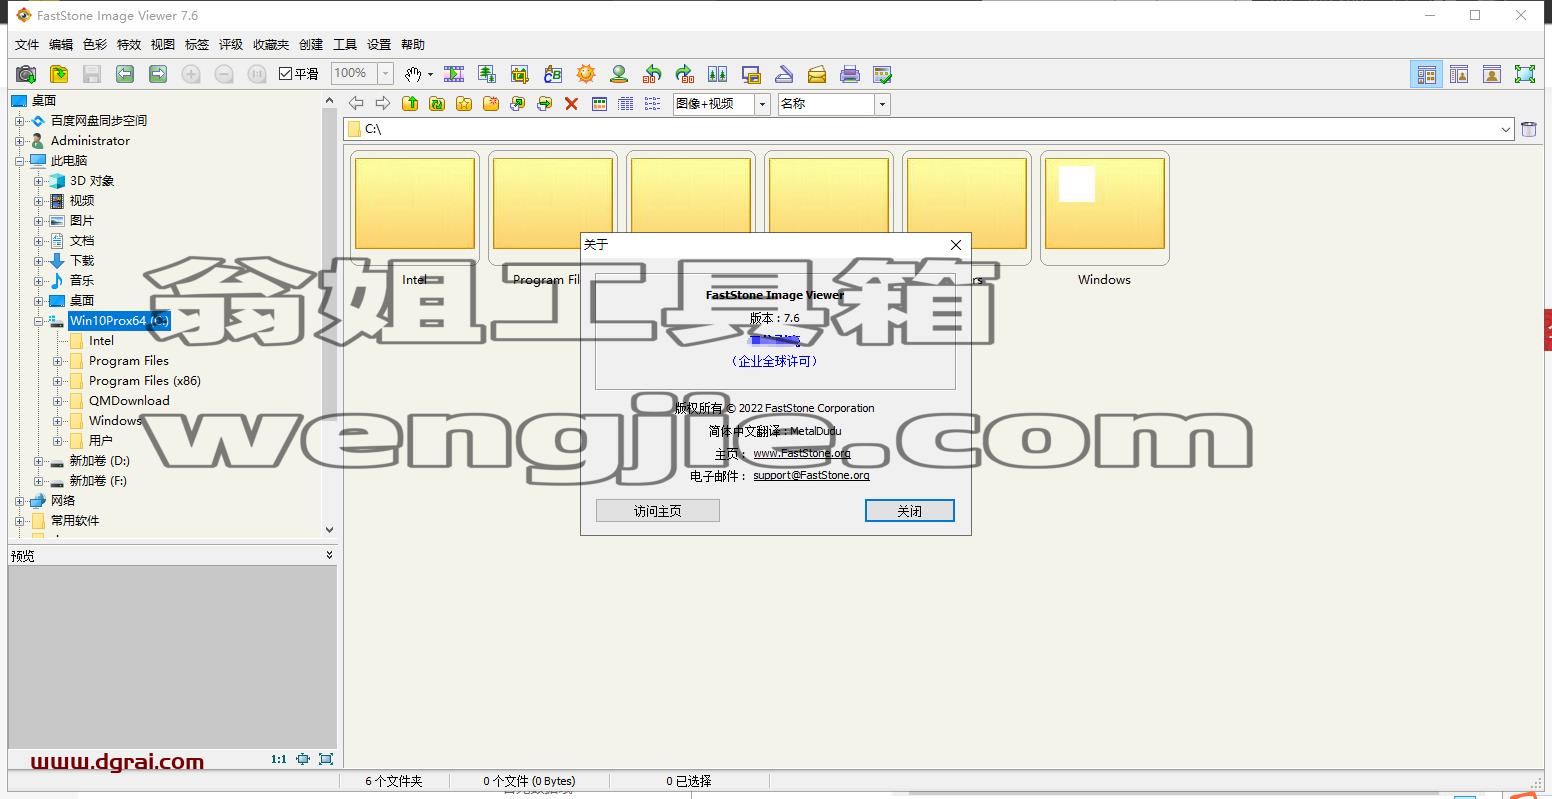Create new folder icon
Image resolution: width=1552 pixels, height=799 pixels.
(491, 104)
